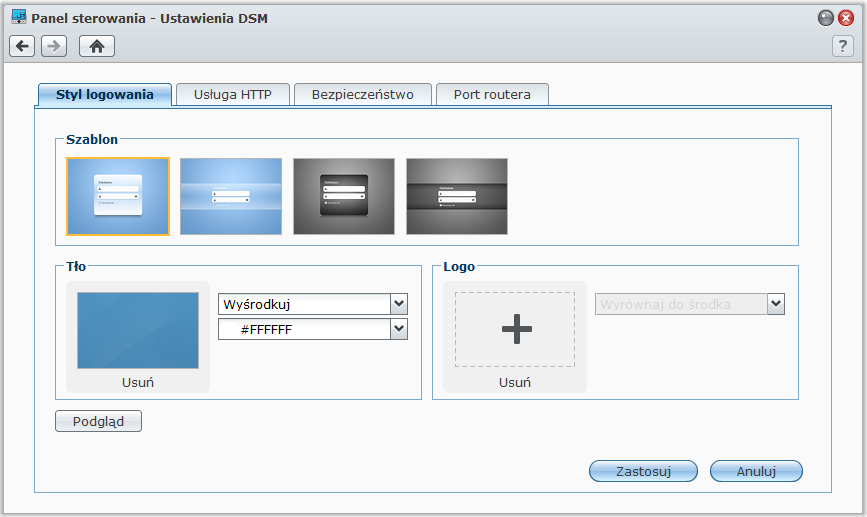Add a logo with the plus icon
The height and width of the screenshot is (517, 867).
[x=515, y=330]
